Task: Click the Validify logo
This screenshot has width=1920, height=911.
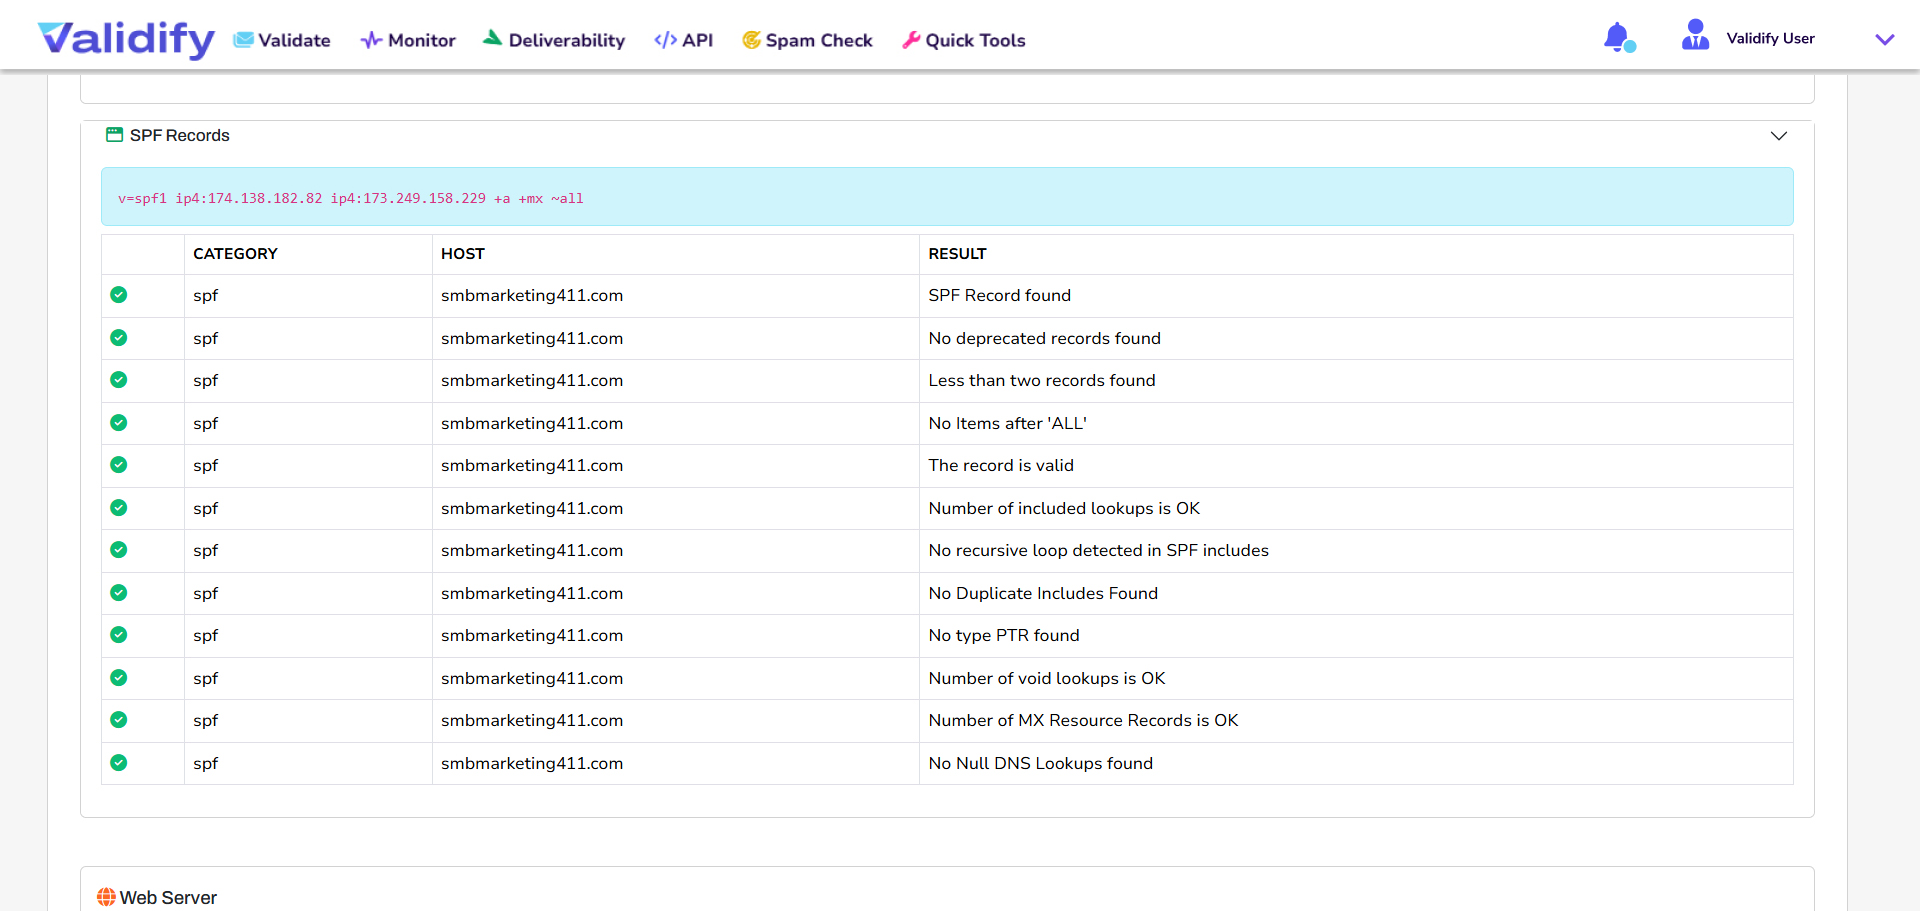Action: [126, 39]
